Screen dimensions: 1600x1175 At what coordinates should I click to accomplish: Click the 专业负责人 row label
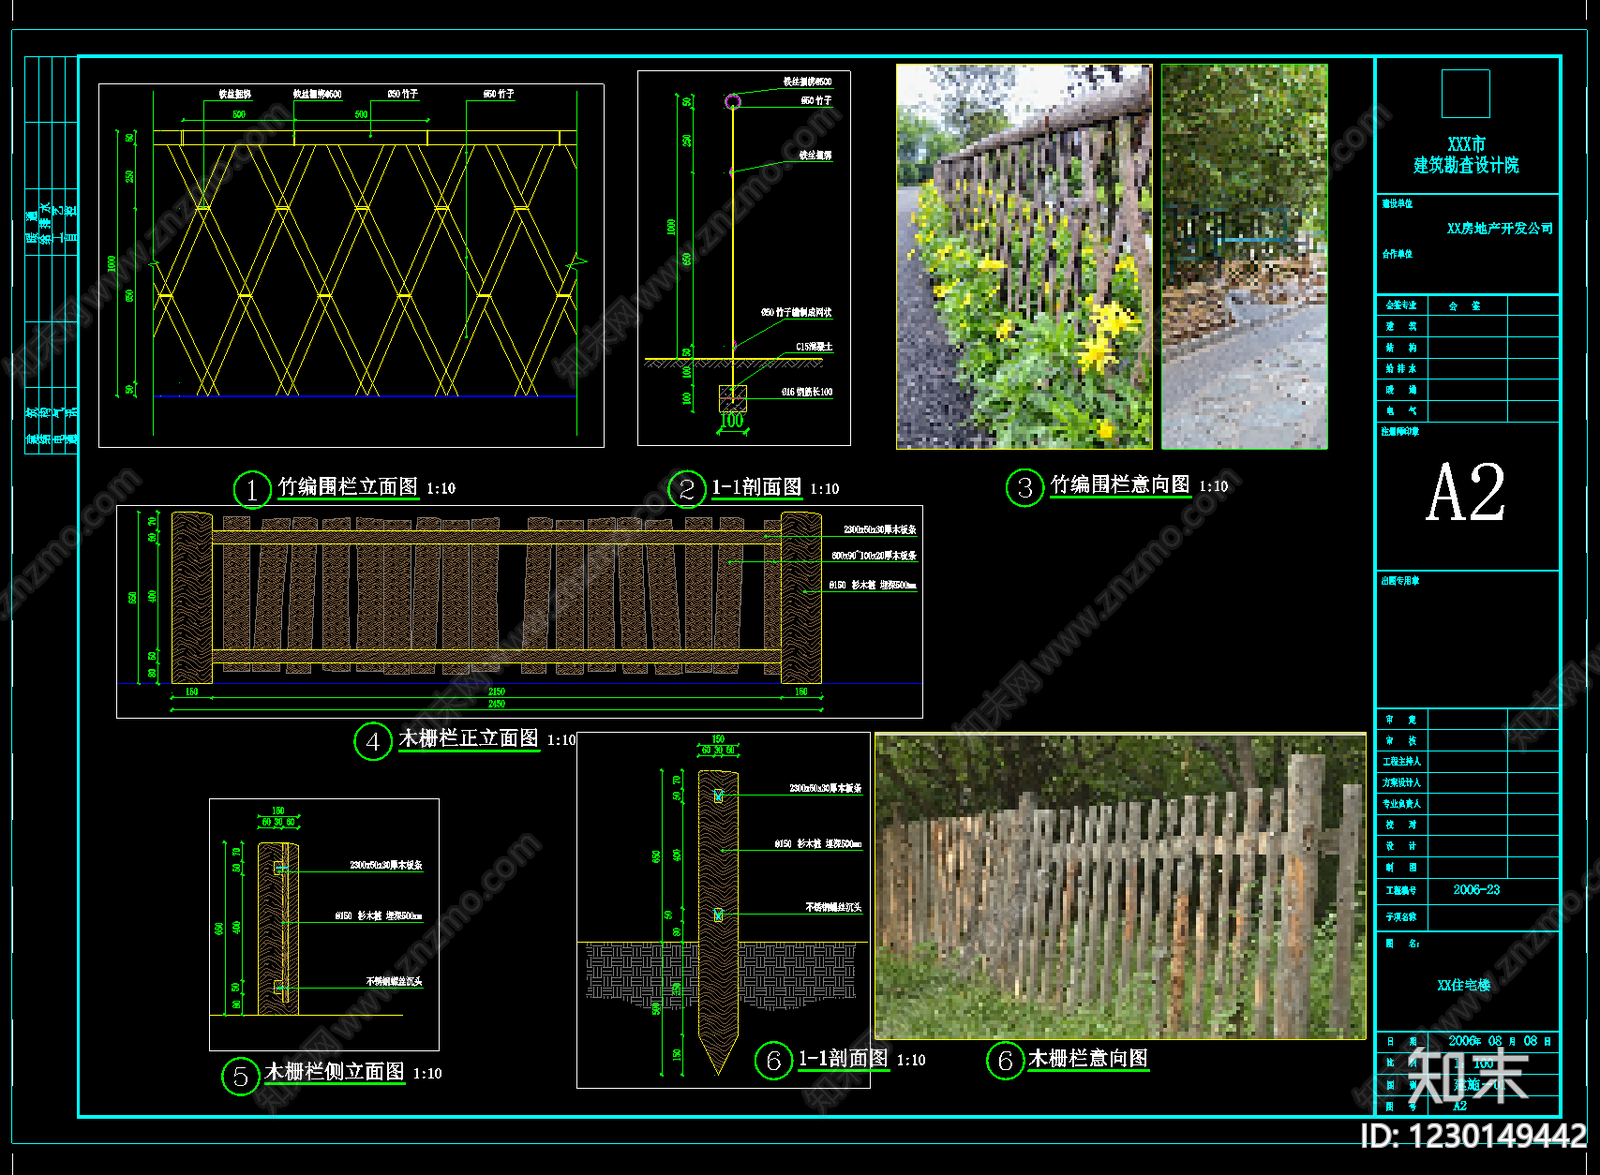[x=1402, y=804]
